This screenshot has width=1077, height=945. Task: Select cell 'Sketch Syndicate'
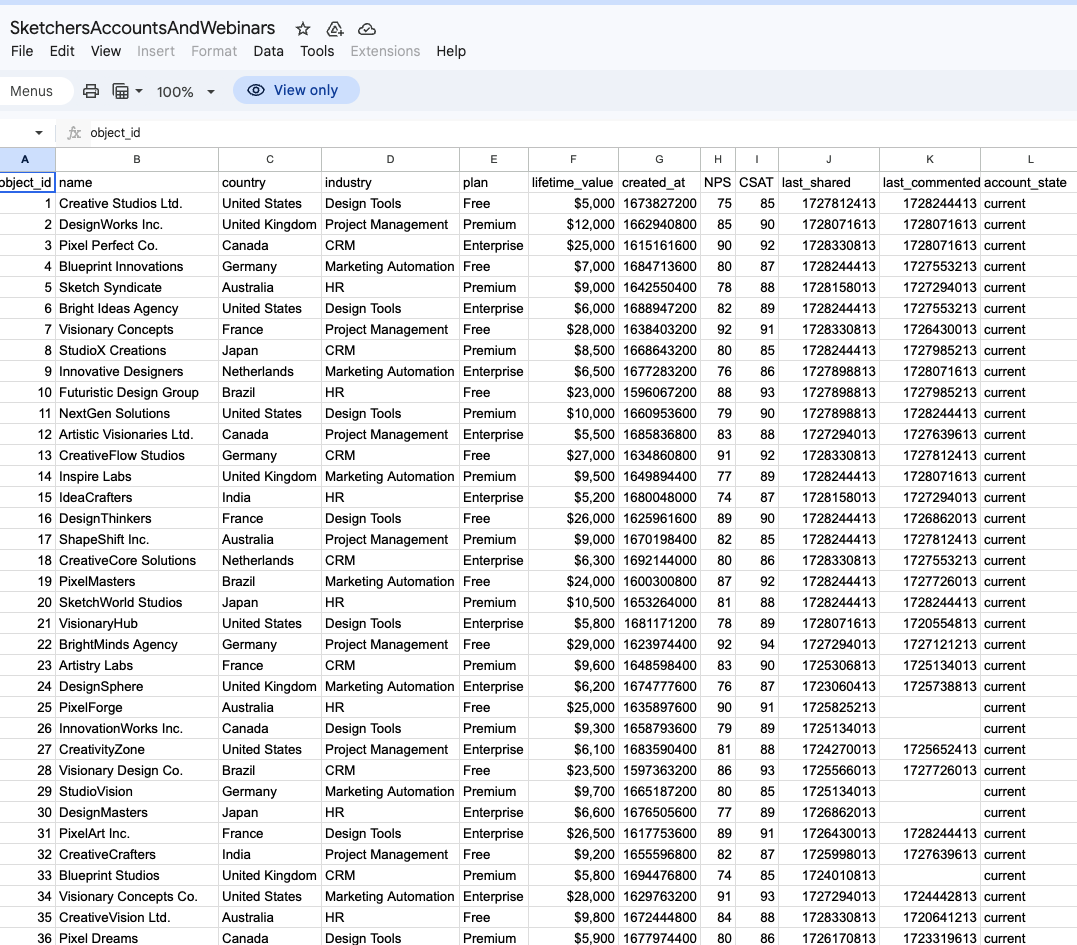[137, 288]
